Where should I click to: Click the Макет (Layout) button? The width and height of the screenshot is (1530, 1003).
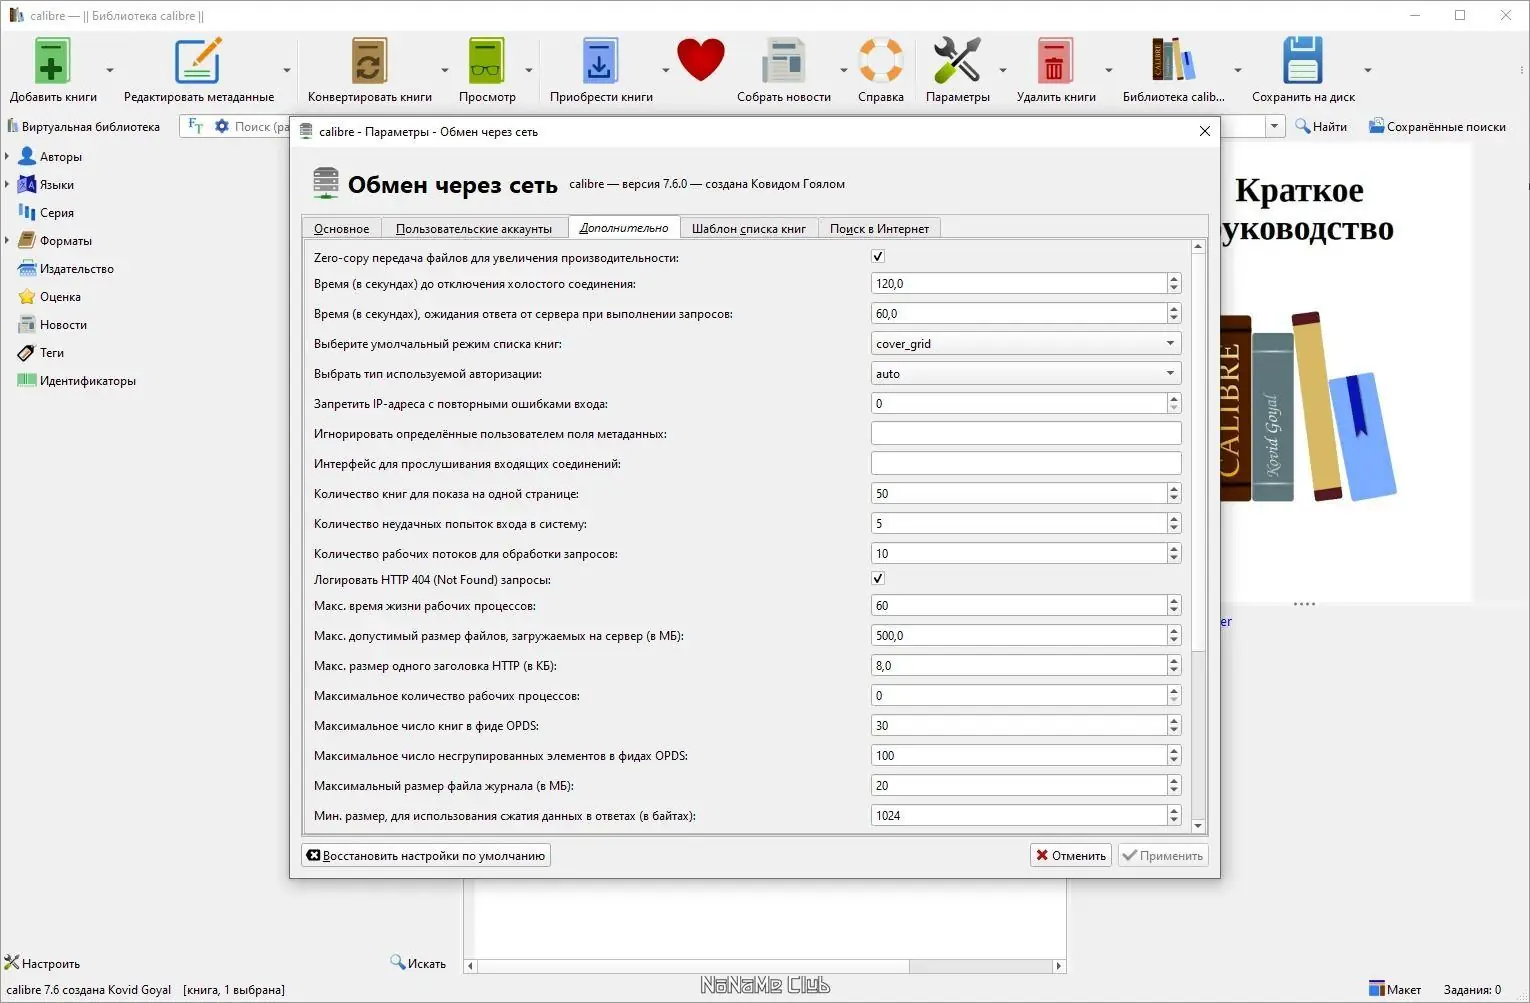pyautogui.click(x=1395, y=990)
